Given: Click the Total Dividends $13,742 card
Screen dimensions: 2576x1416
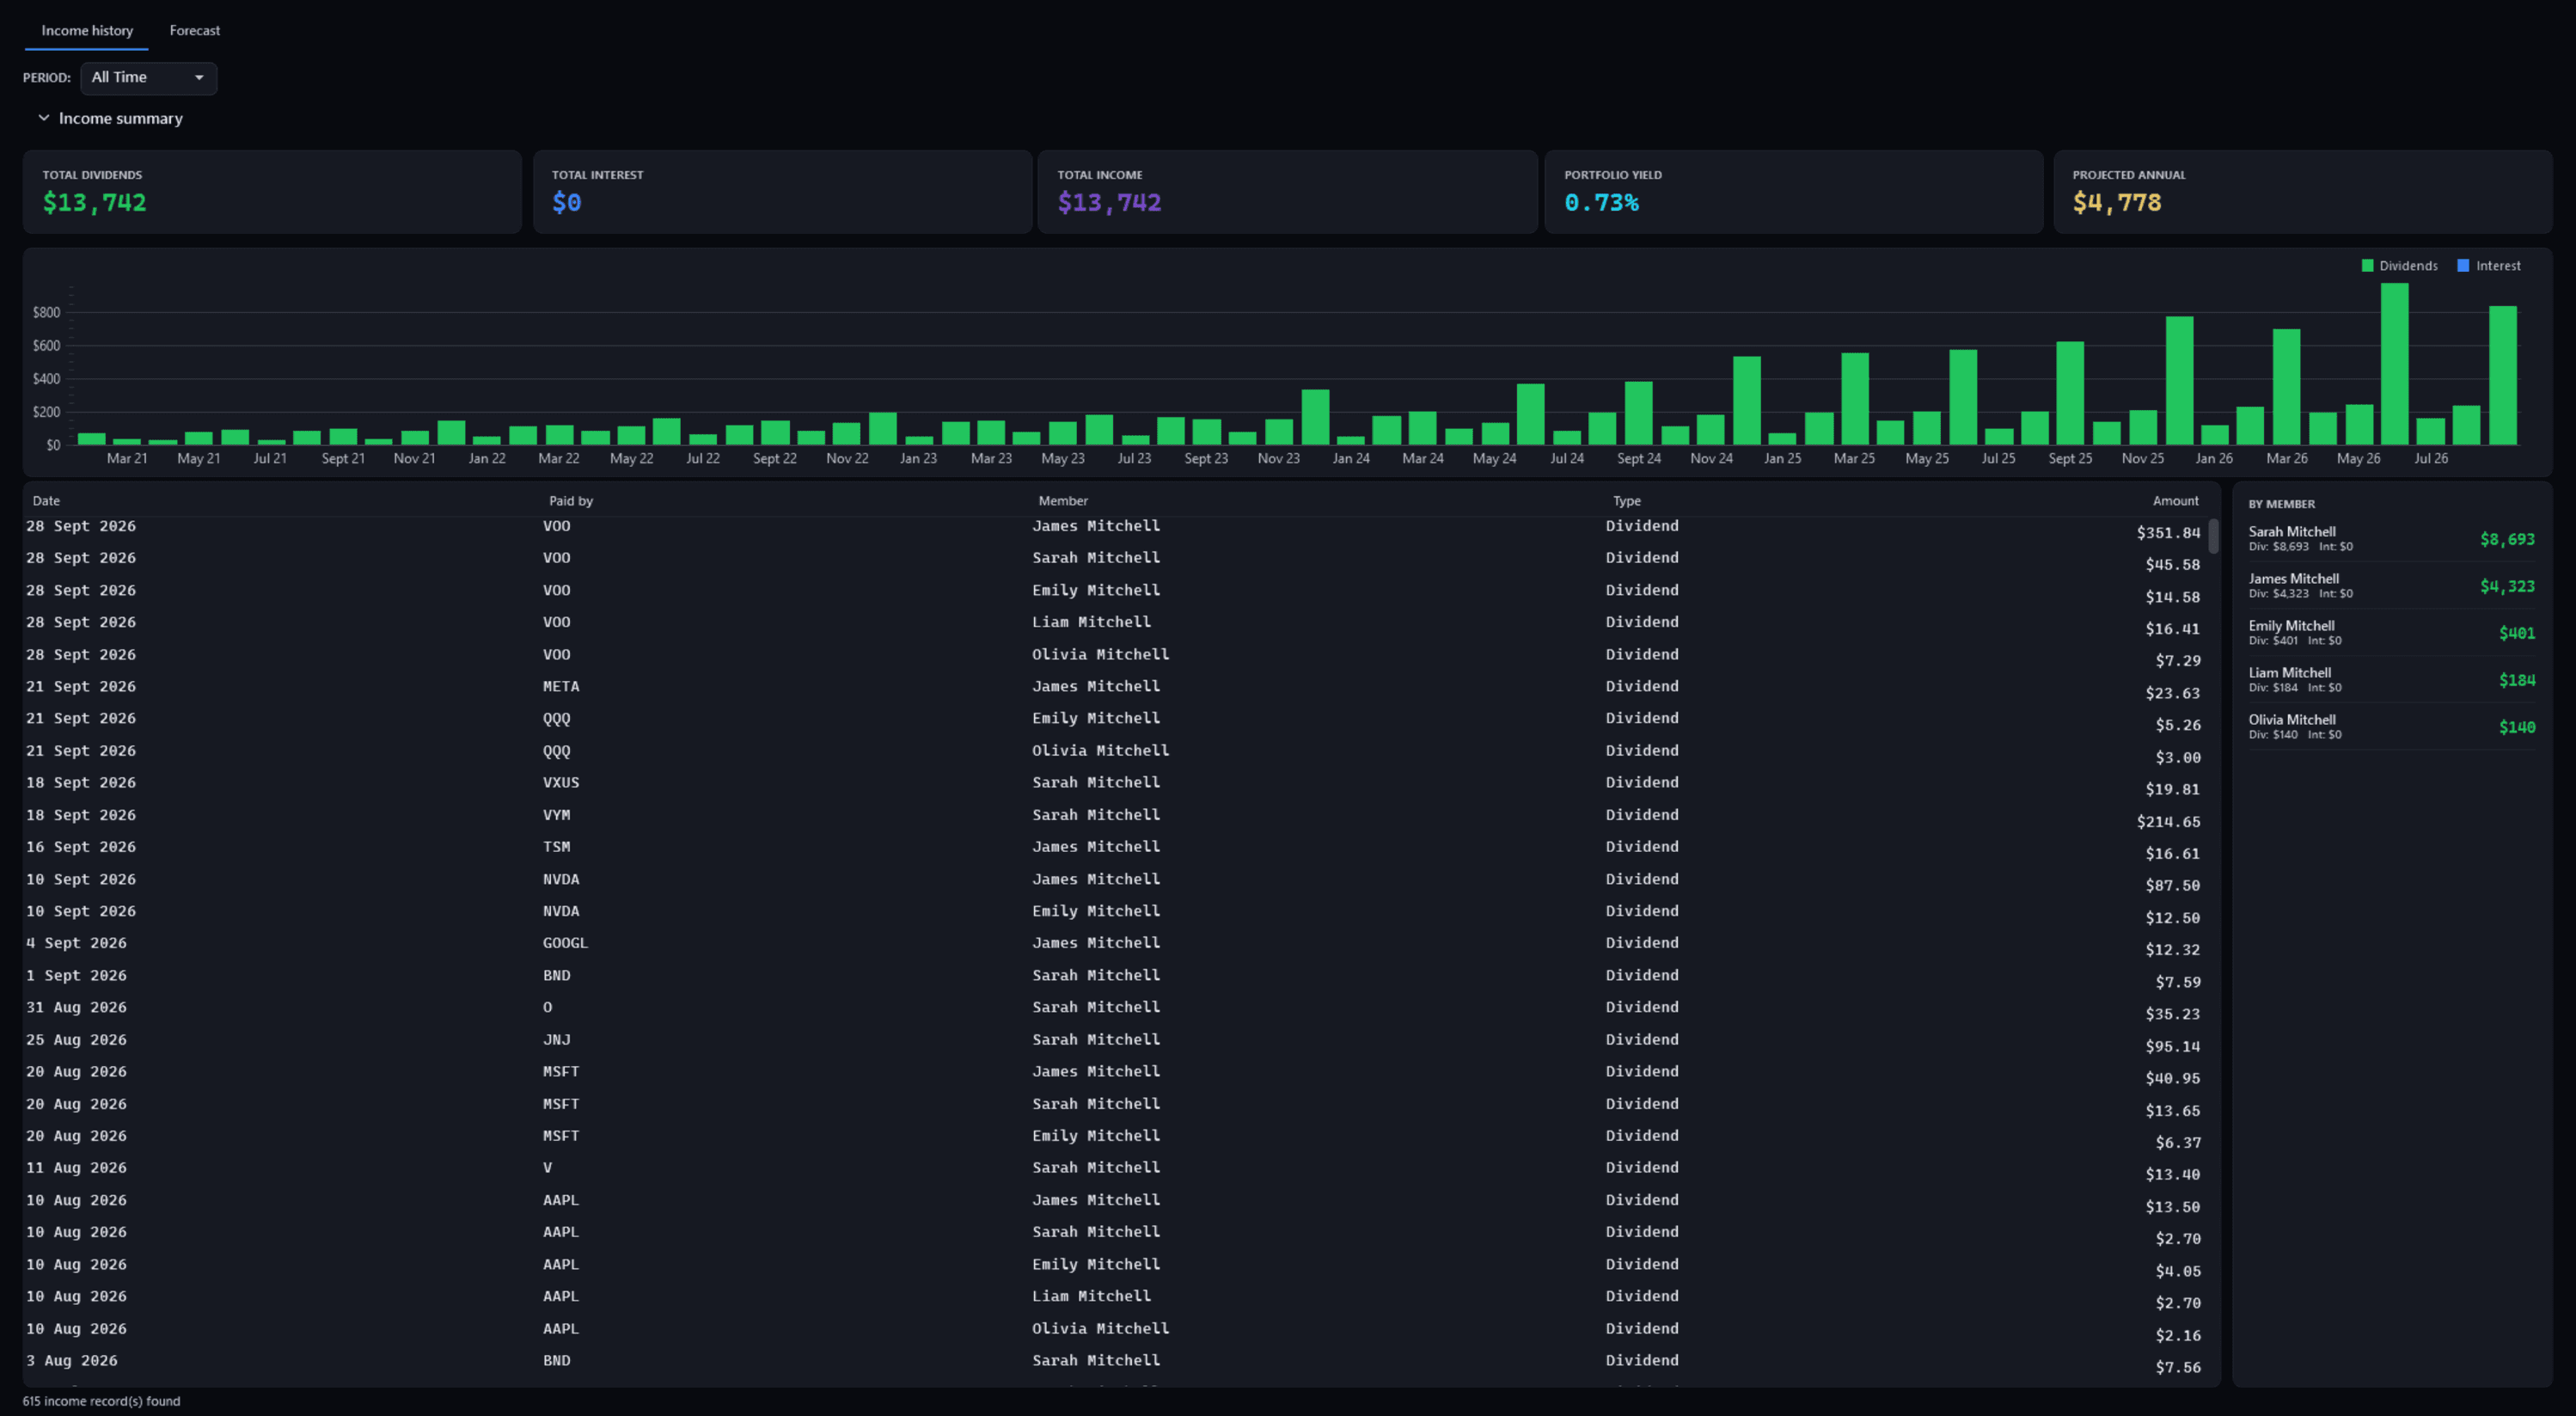Looking at the screenshot, I should tap(272, 192).
